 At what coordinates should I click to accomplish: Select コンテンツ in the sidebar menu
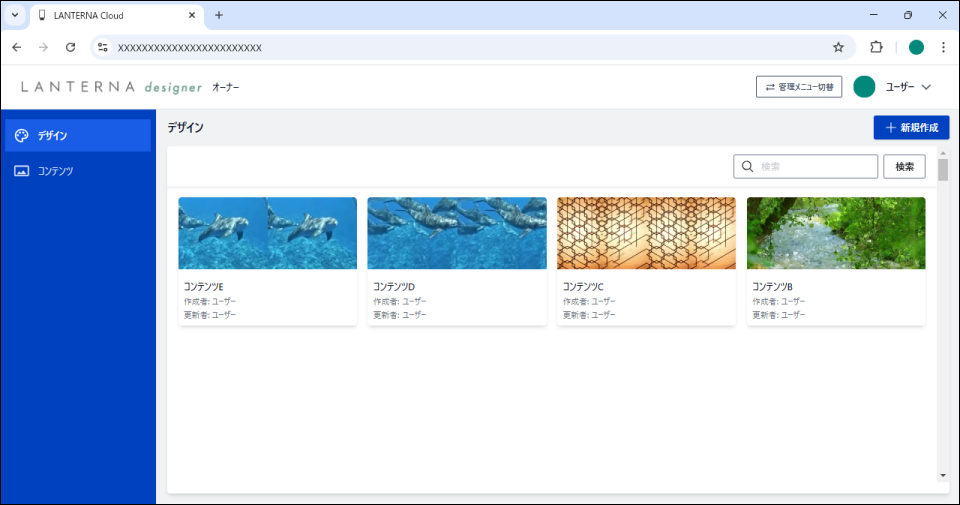point(56,171)
